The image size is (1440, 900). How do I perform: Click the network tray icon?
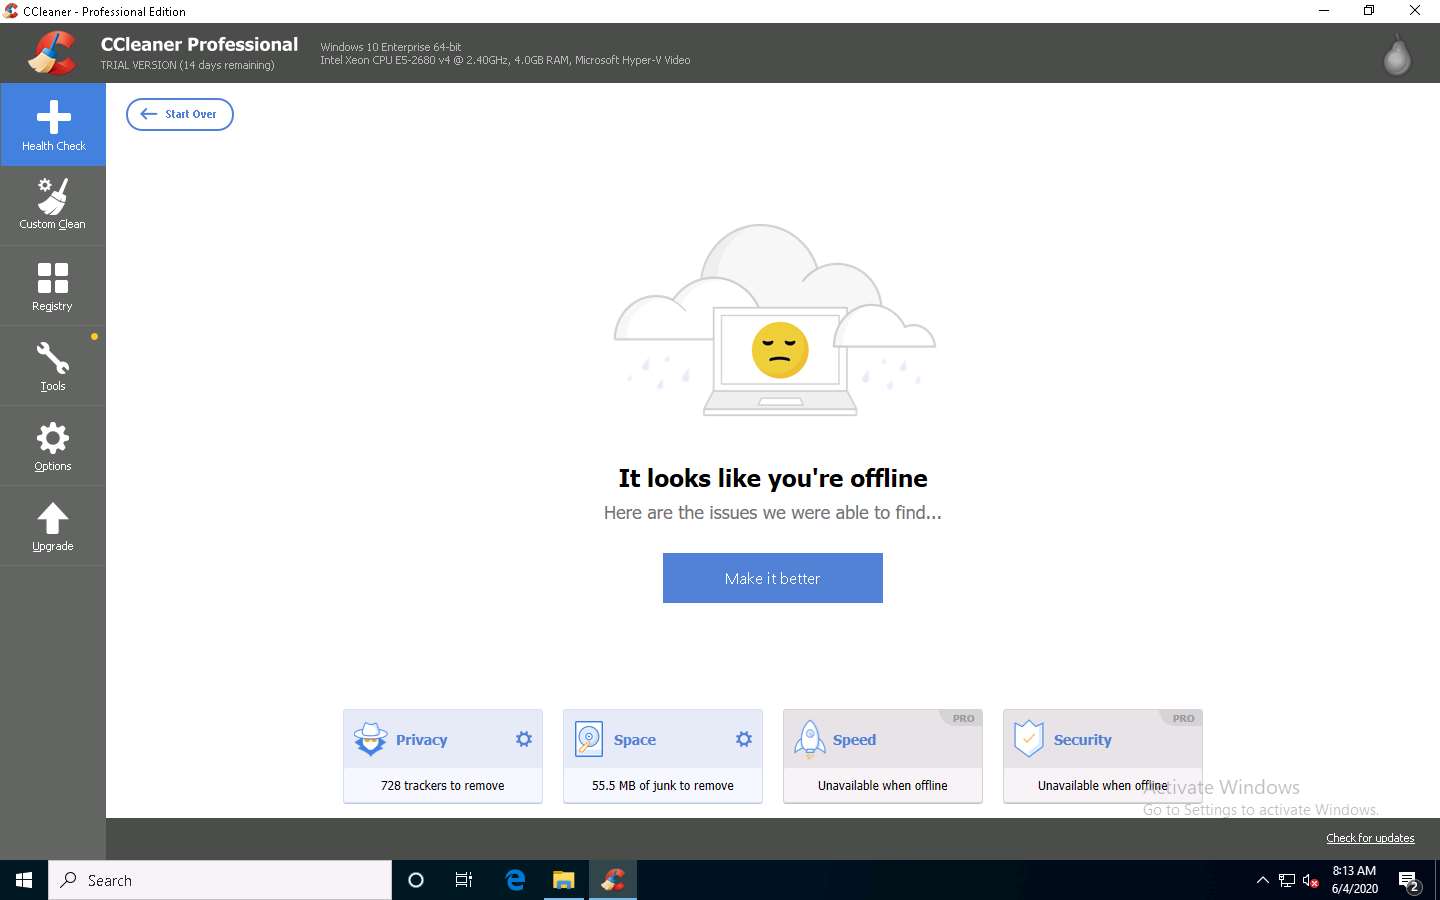coord(1287,880)
